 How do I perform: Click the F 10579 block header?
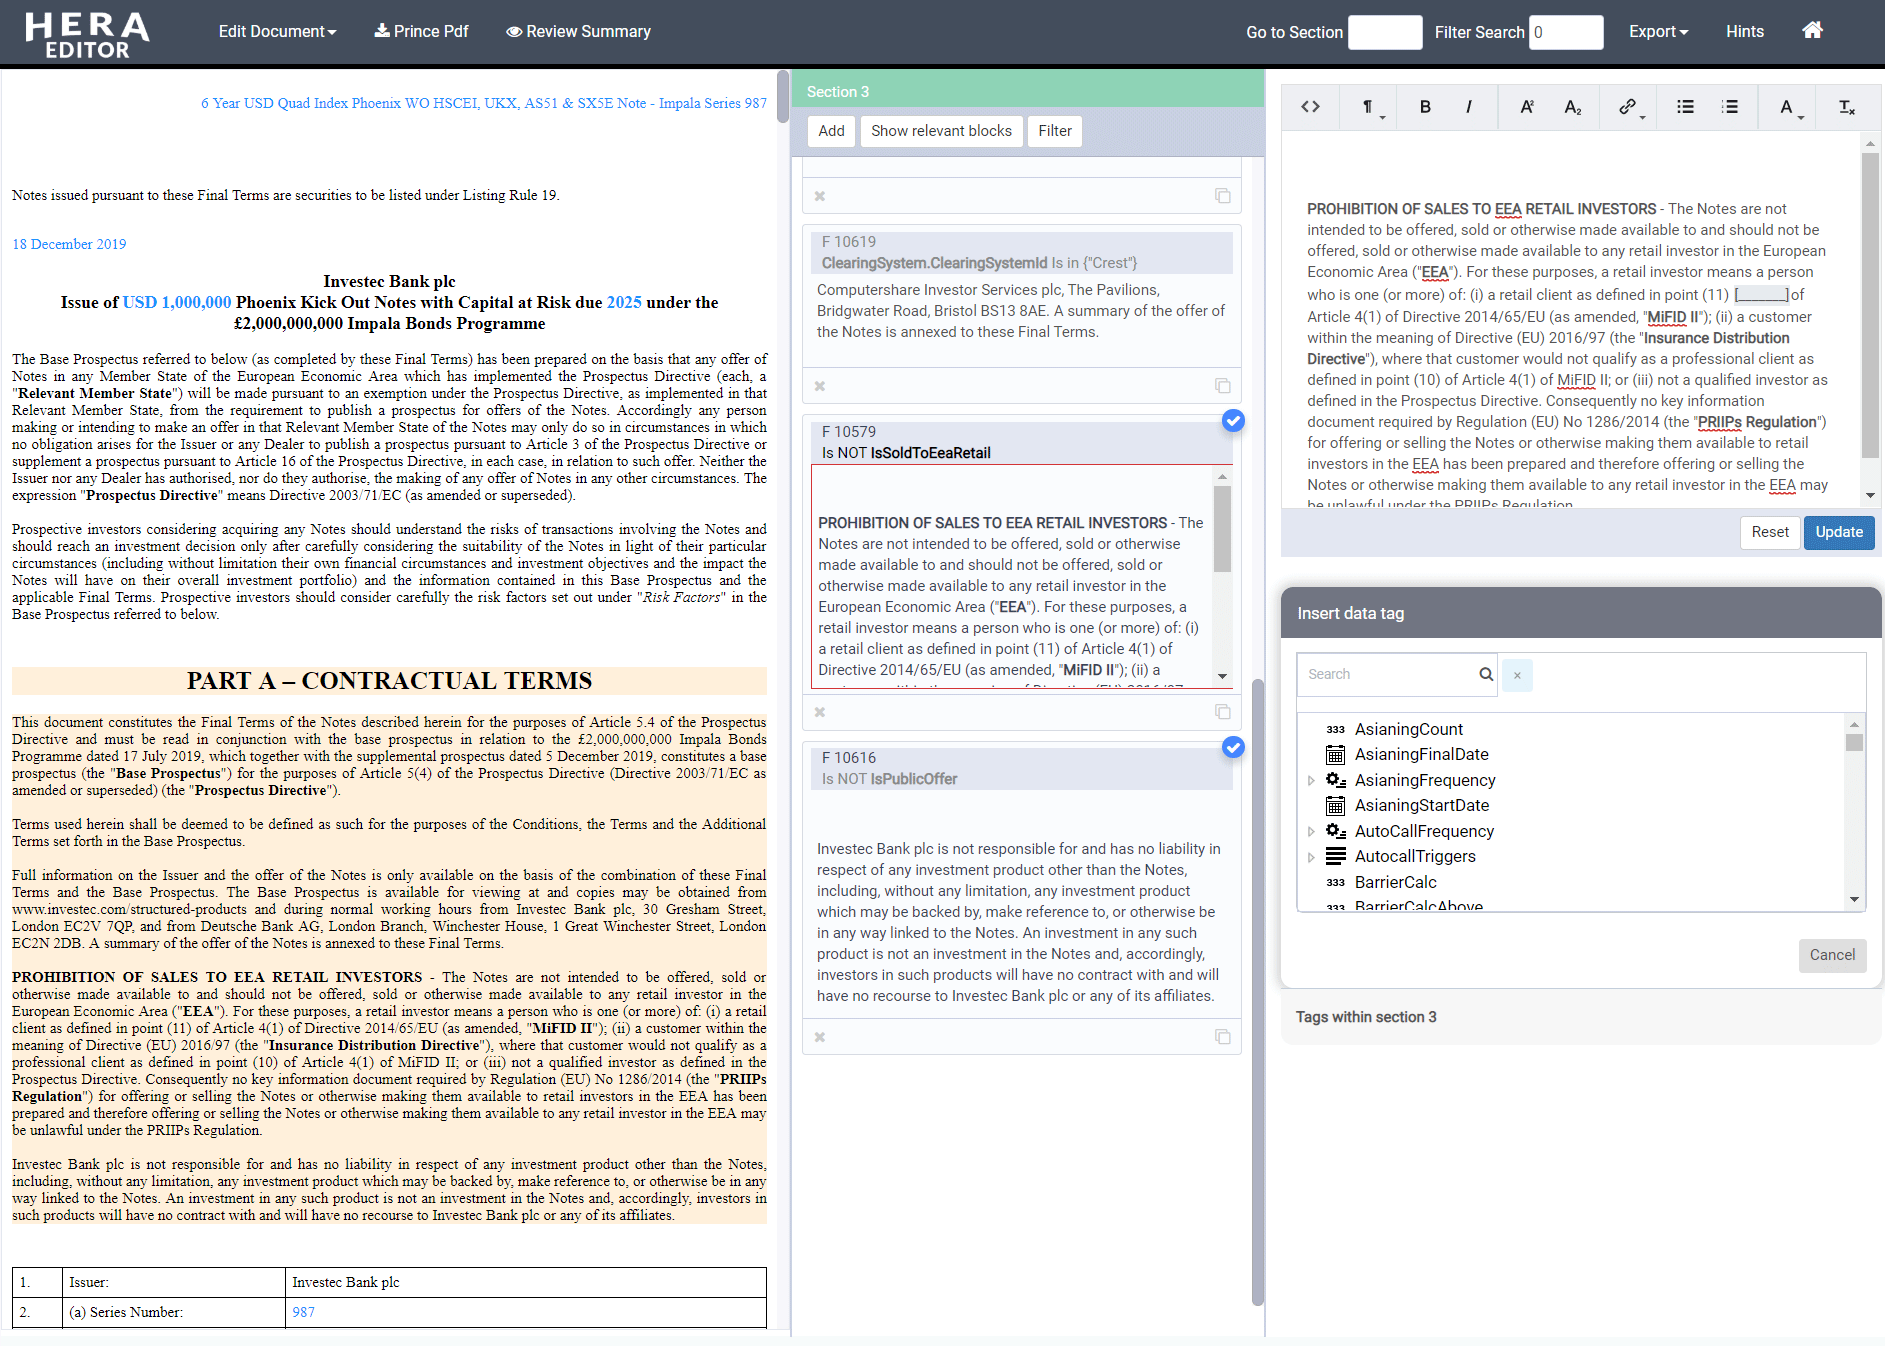pos(1021,442)
